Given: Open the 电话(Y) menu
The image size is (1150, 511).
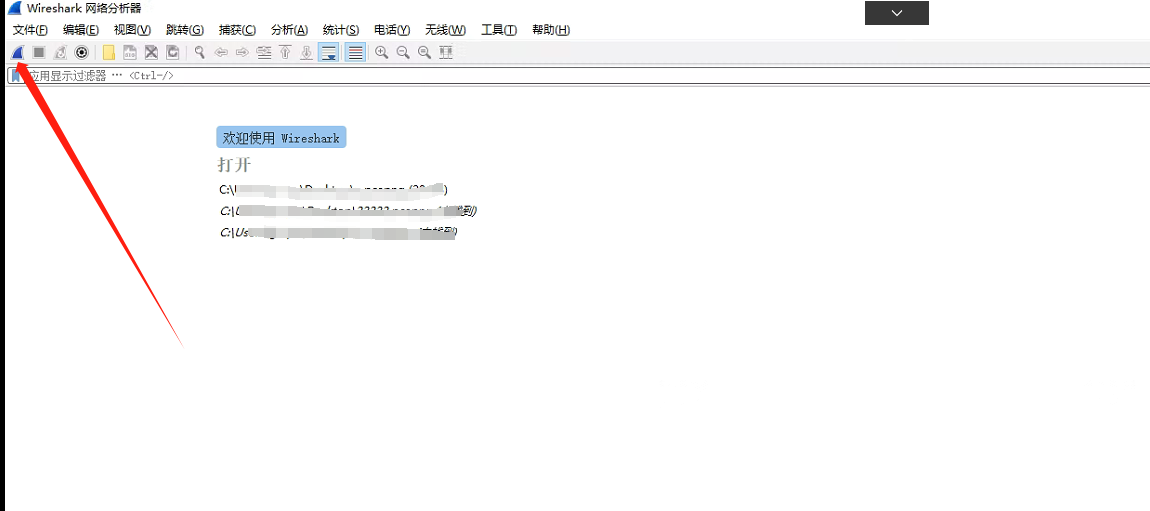Looking at the screenshot, I should [392, 30].
